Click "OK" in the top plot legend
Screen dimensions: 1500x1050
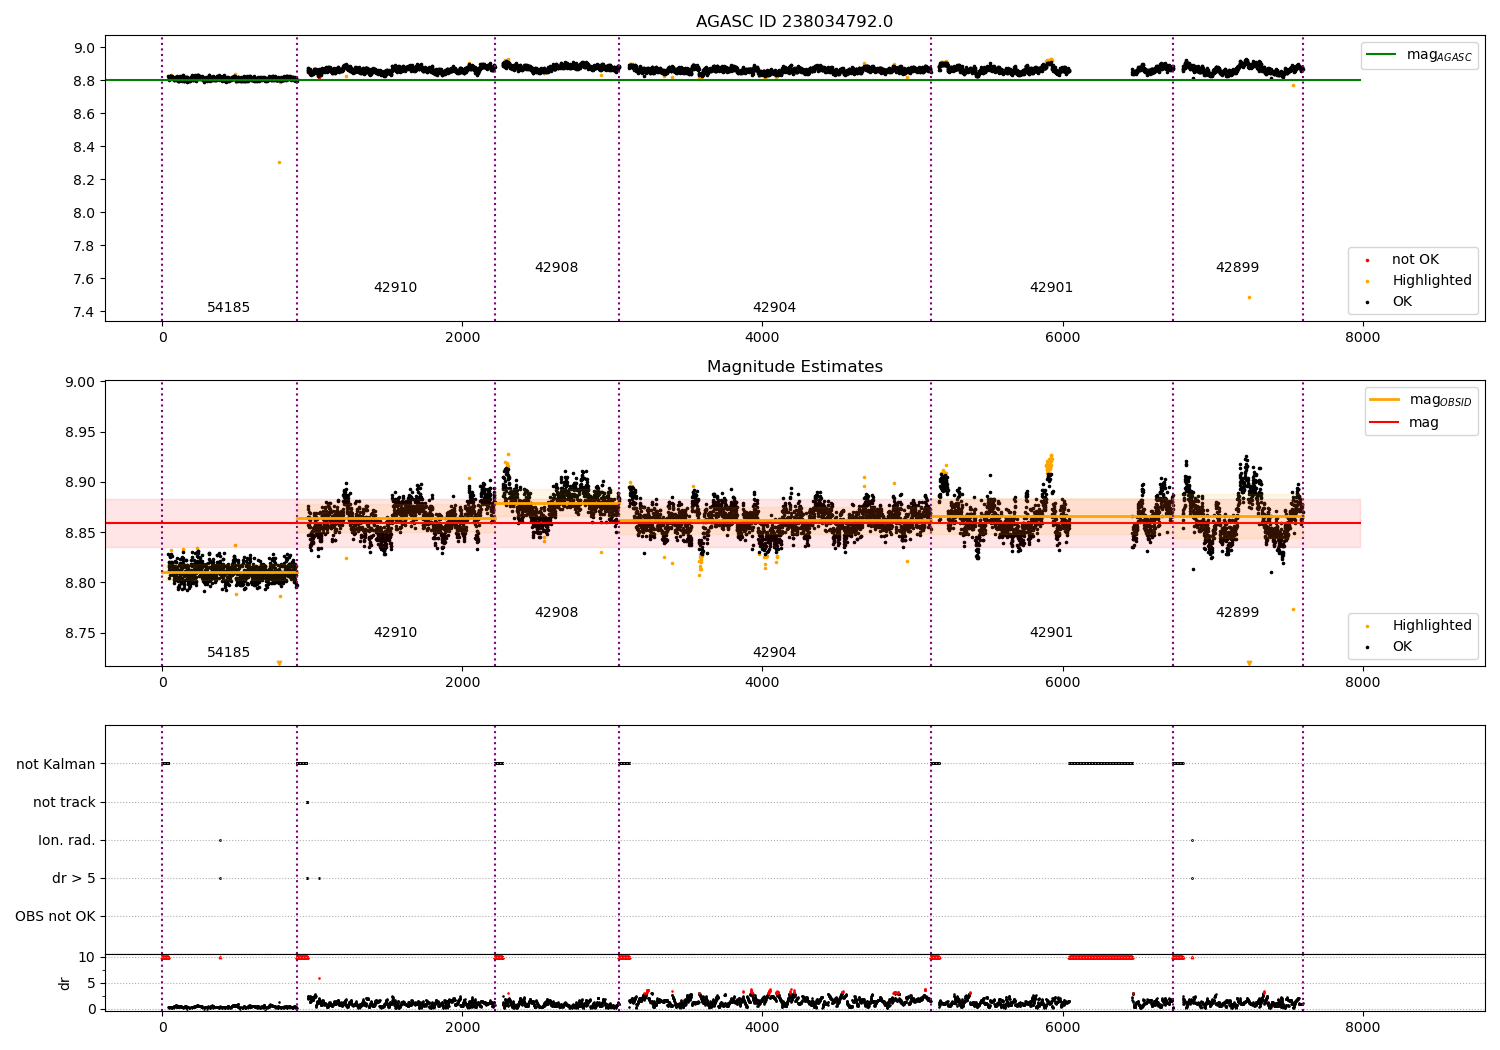(x=1402, y=302)
